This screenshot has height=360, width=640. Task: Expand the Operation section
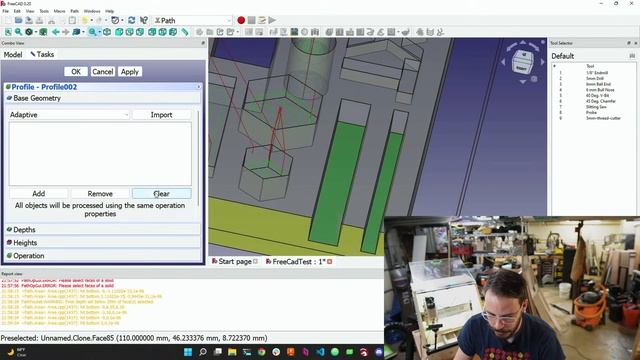point(103,256)
